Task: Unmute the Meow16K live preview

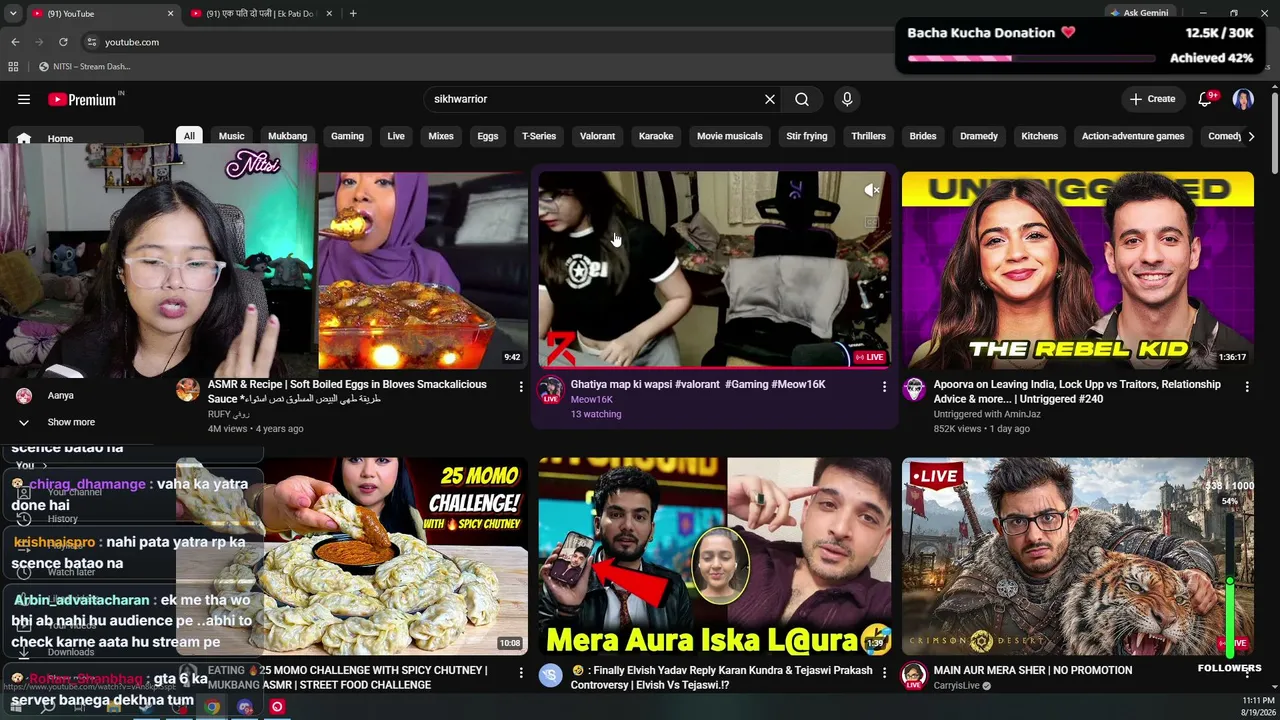Action: point(872,190)
